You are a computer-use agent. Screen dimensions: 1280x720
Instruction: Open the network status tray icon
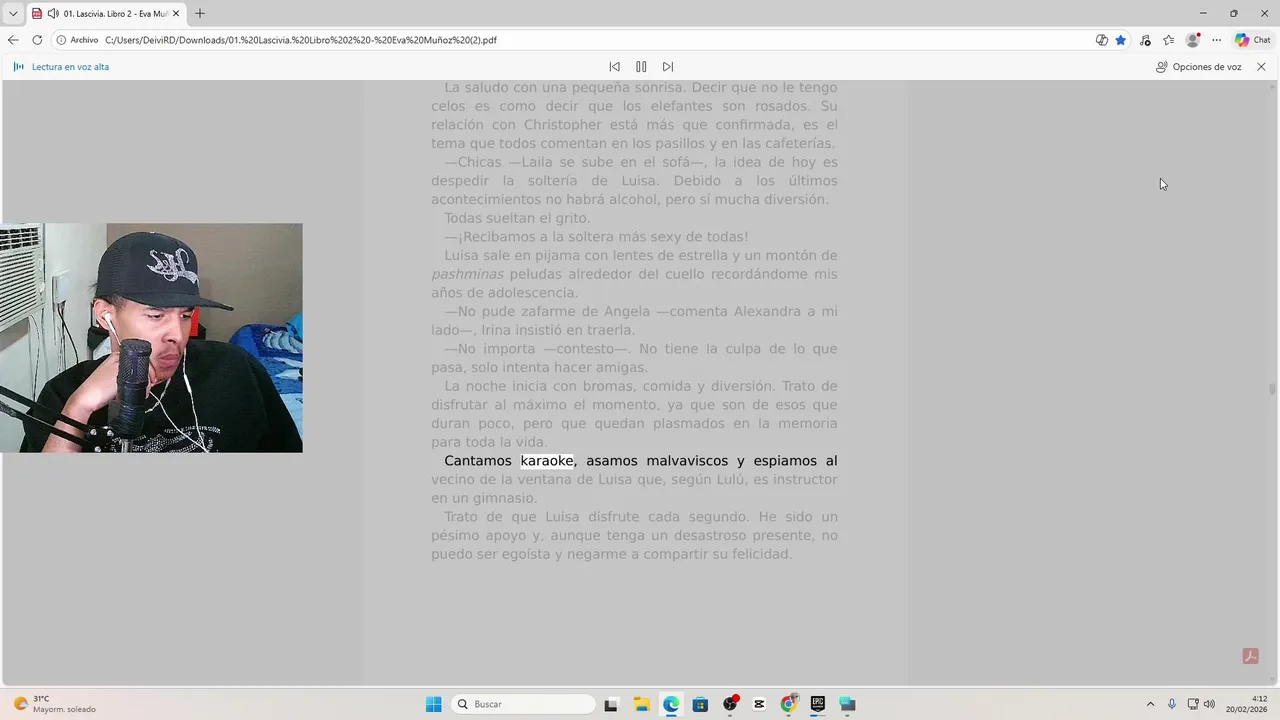1194,704
